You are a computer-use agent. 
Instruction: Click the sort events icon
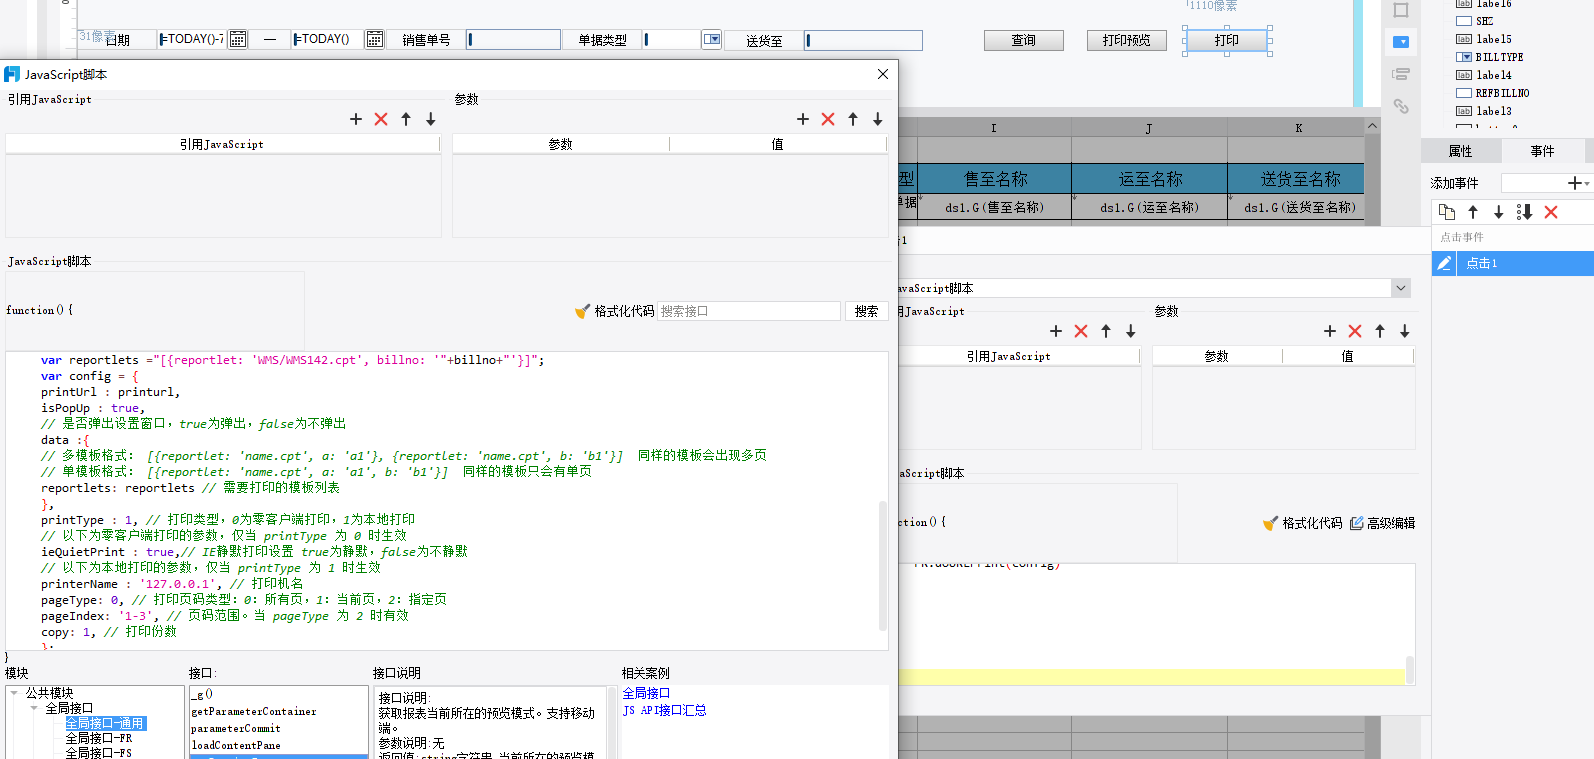(1524, 212)
